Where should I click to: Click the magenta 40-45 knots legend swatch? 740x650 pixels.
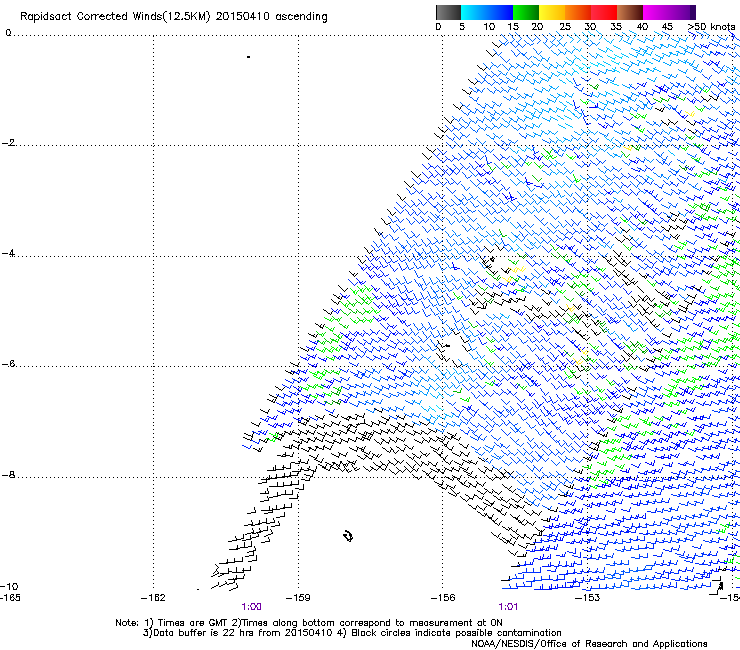pos(656,12)
